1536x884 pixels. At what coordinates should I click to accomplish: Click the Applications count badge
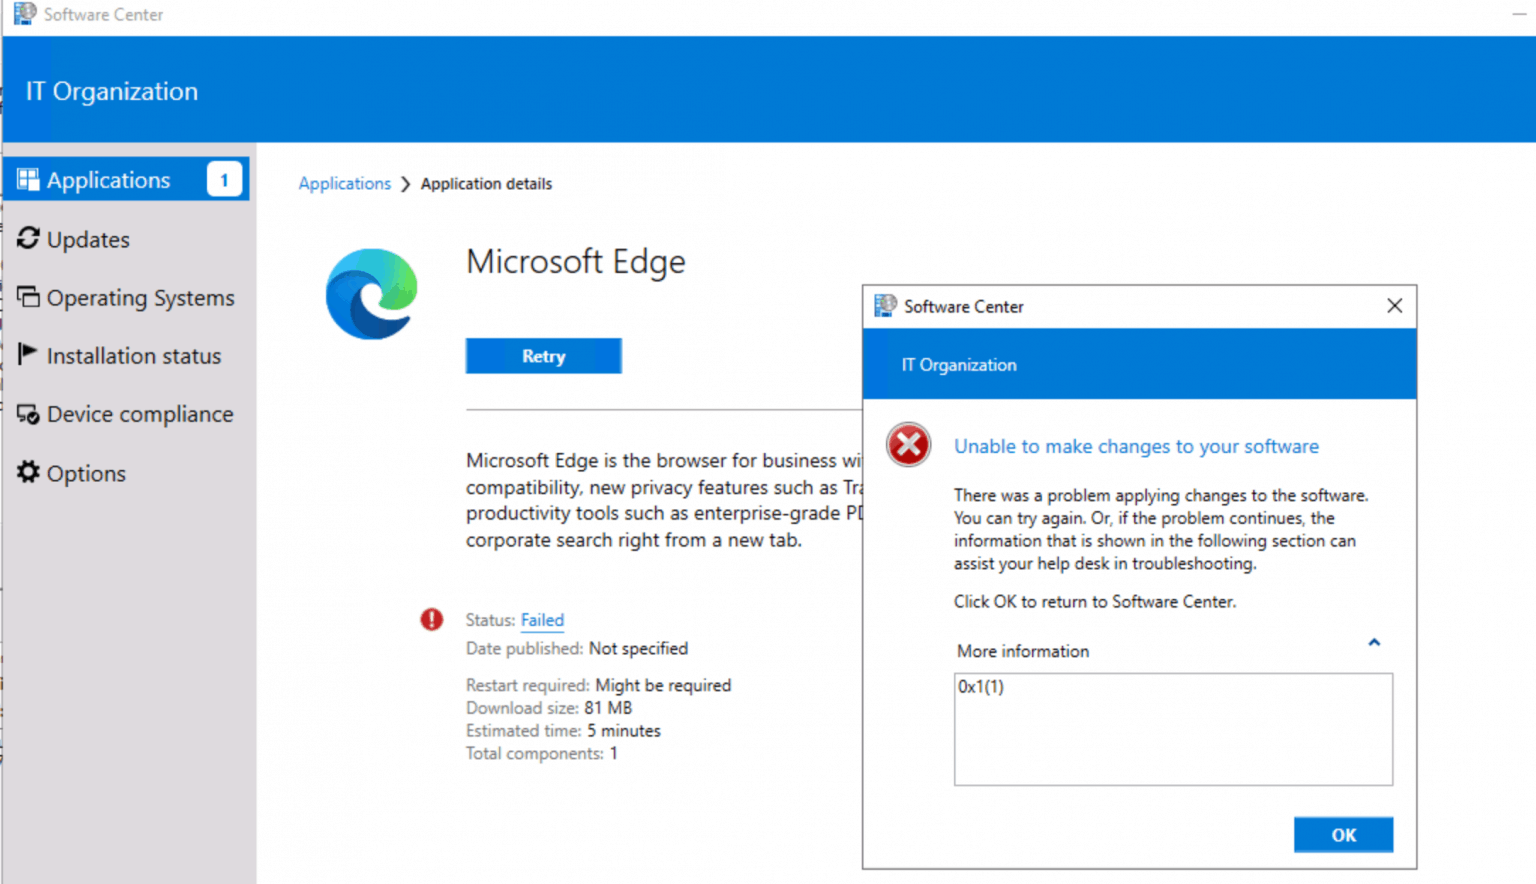[x=226, y=179]
